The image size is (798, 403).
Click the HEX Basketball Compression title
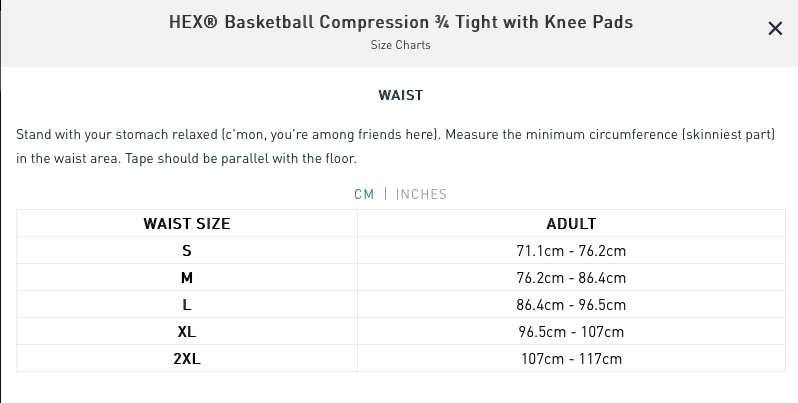point(400,22)
